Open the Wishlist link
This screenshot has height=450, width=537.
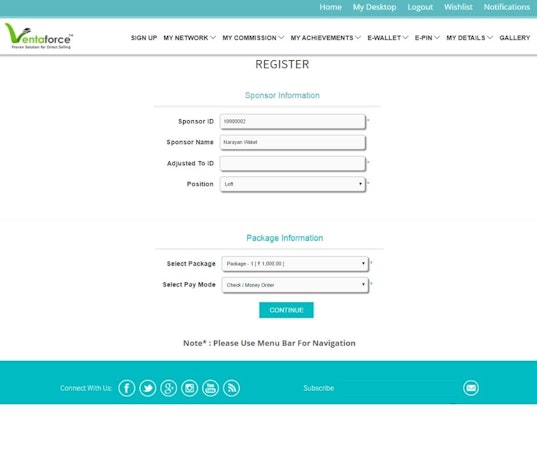(x=458, y=7)
